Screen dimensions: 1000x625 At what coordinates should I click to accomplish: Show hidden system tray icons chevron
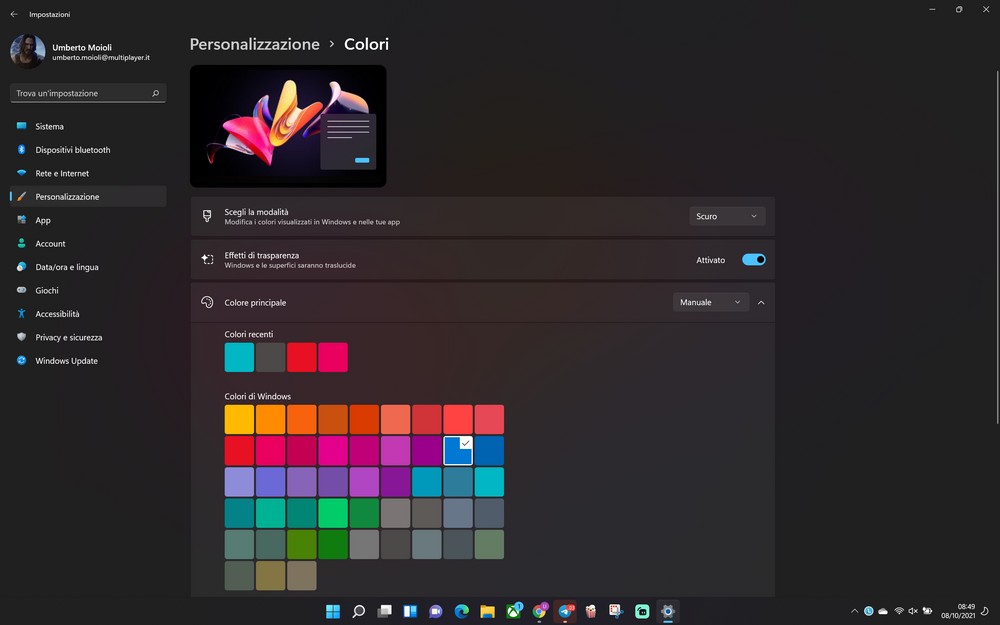coord(854,611)
